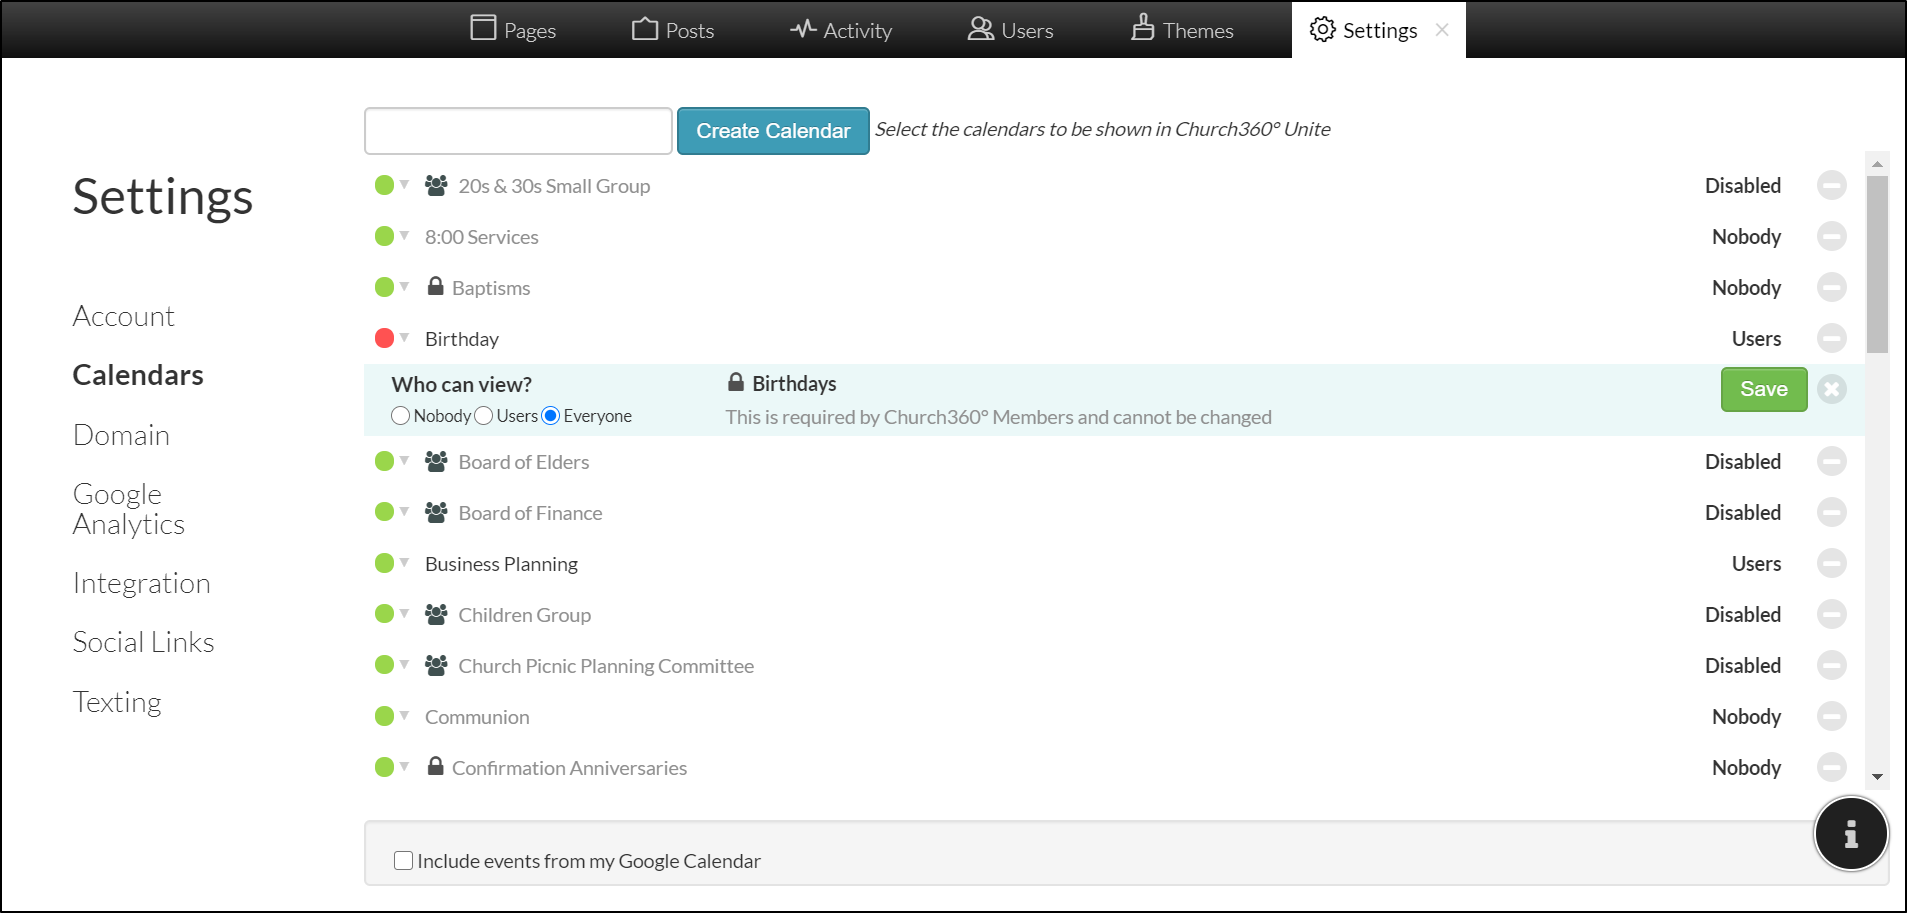Image resolution: width=1907 pixels, height=913 pixels.
Task: Click the group icon beside Board of Elders
Action: [x=436, y=462]
